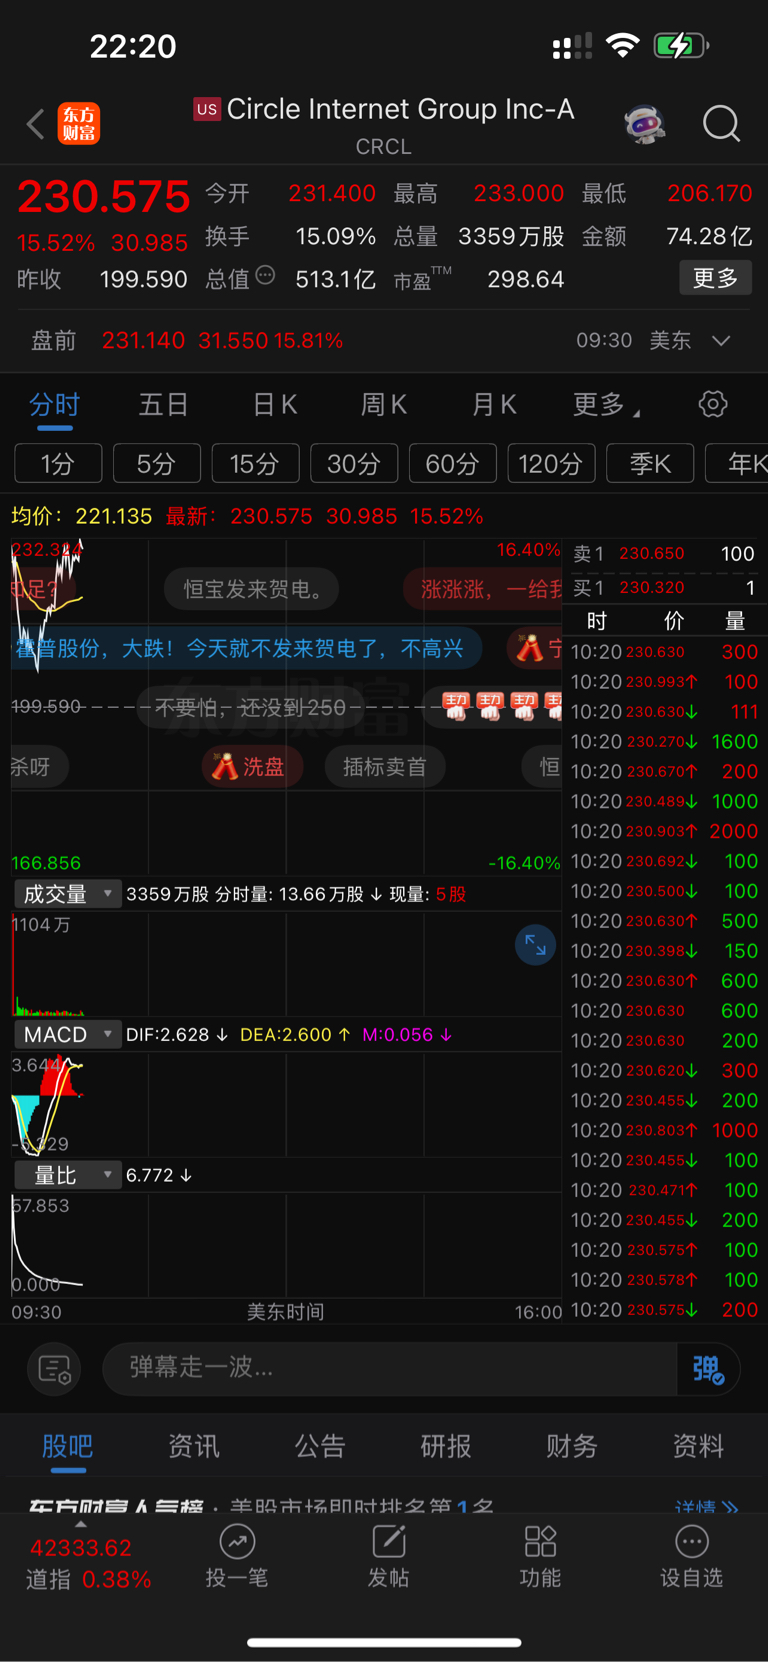This screenshot has height=1662, width=768.
Task: Open the 财务 tab
Action: (572, 1446)
